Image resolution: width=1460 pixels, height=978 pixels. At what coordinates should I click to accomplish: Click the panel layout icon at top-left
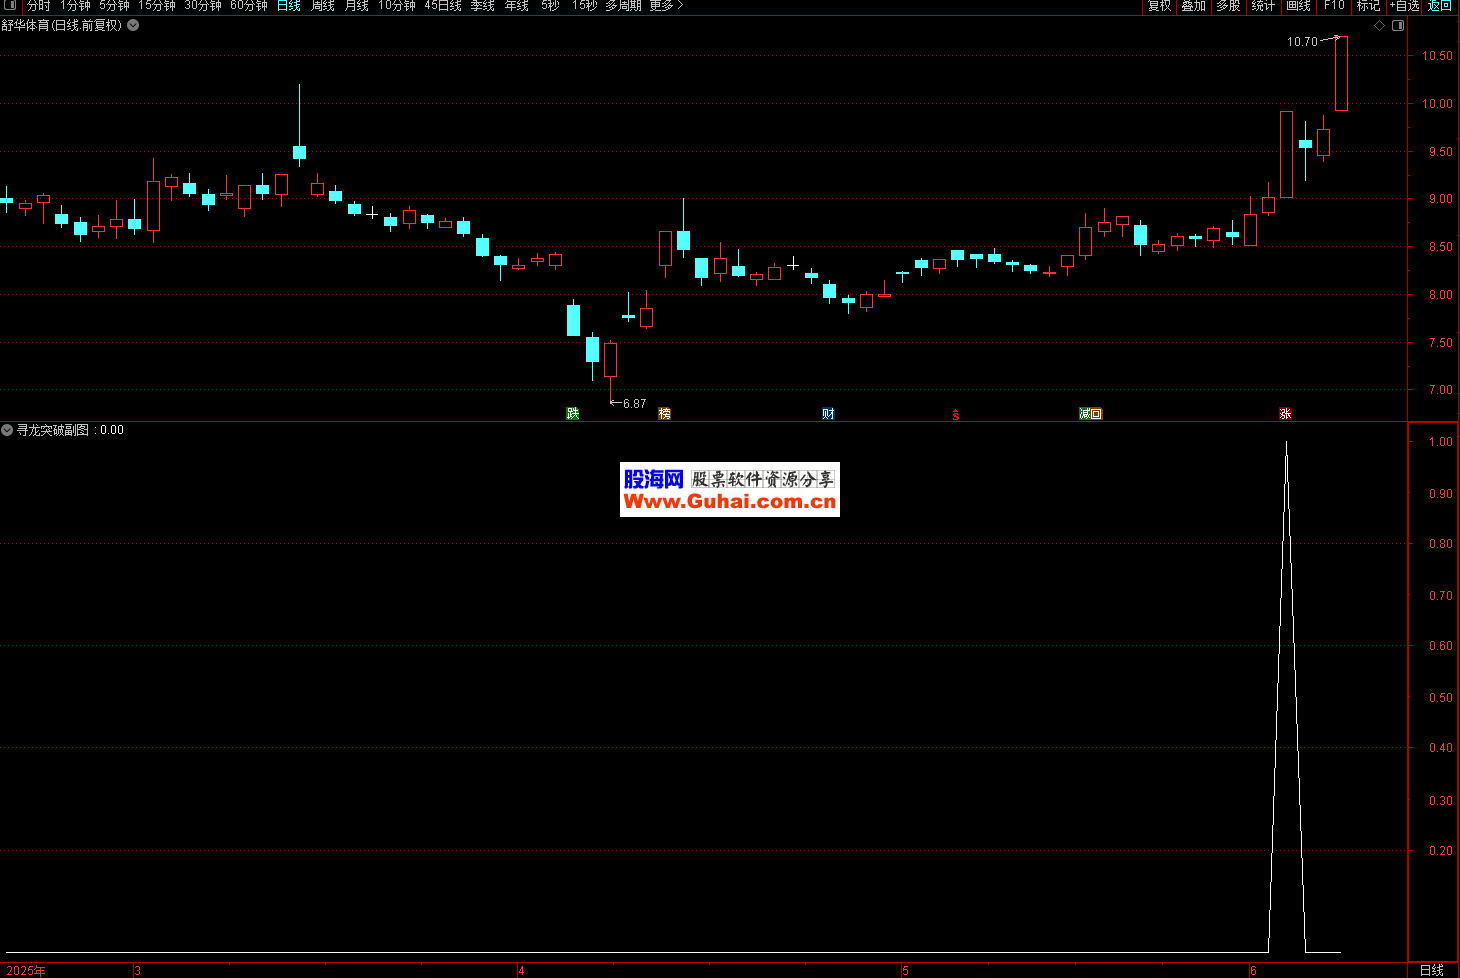click(x=11, y=5)
